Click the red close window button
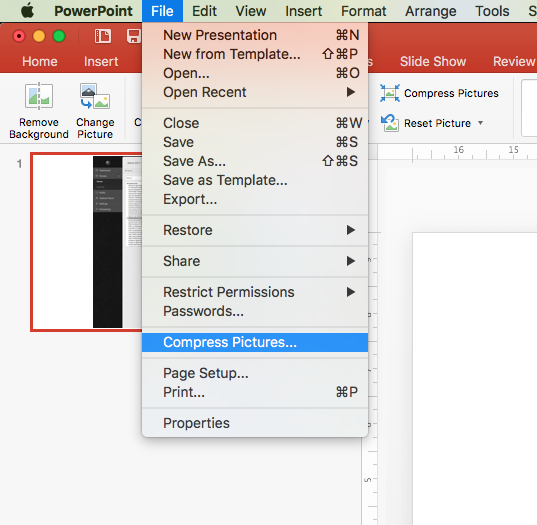The width and height of the screenshot is (537, 525). (19, 36)
